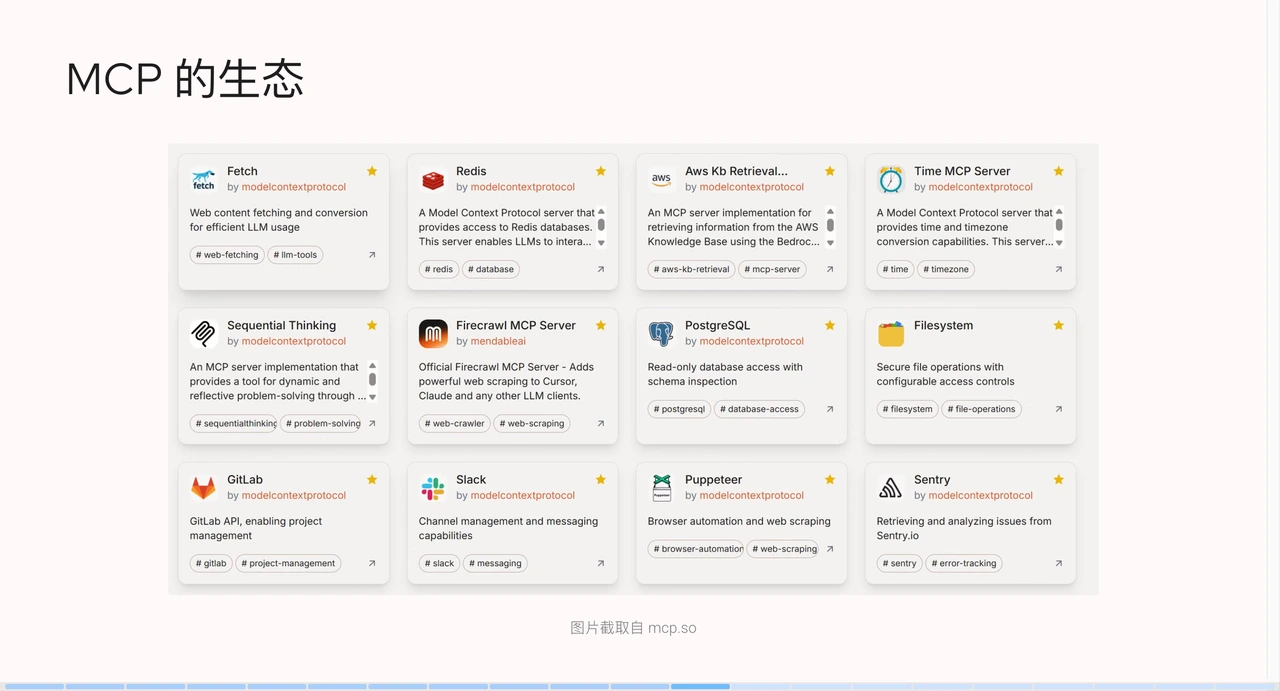Viewport: 1280px width, 691px height.
Task: Open the PostgreSQL card external link arrow
Action: point(830,409)
